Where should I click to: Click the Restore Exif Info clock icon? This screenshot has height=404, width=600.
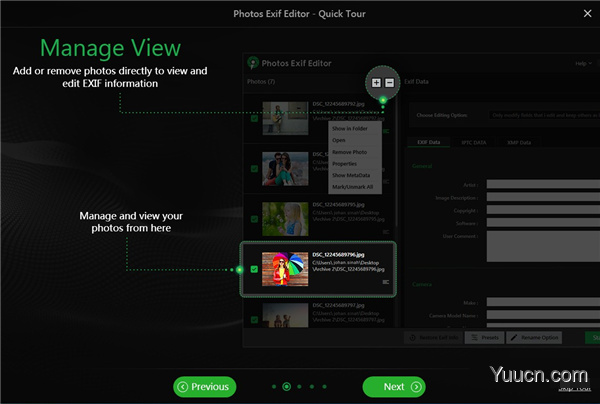pos(413,338)
